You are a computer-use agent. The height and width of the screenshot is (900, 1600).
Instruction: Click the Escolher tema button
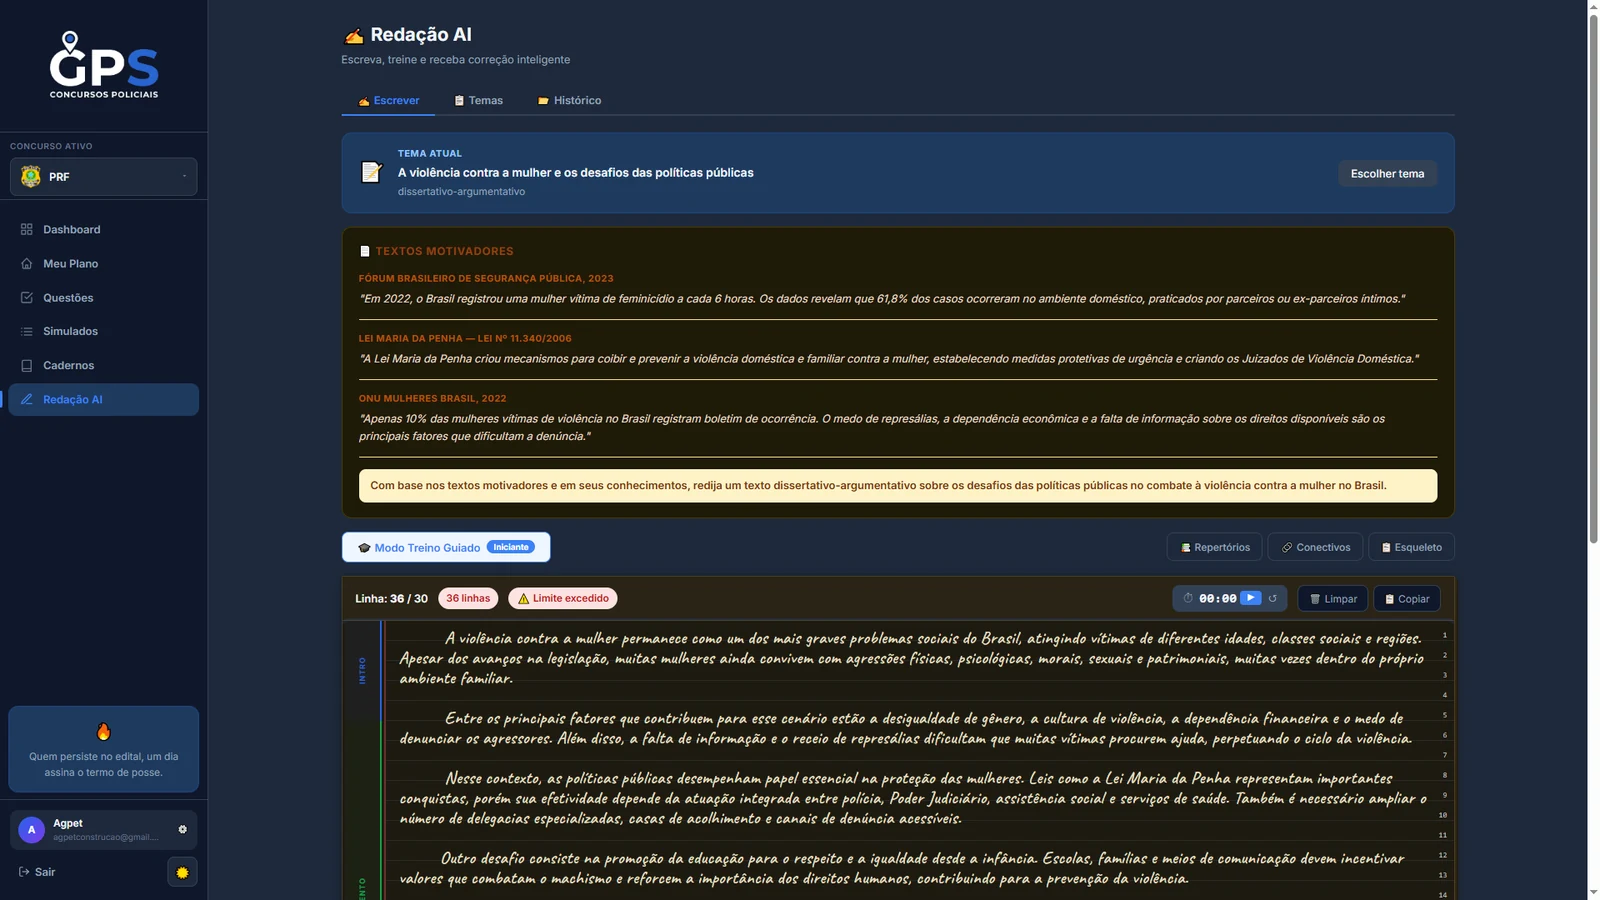point(1387,174)
